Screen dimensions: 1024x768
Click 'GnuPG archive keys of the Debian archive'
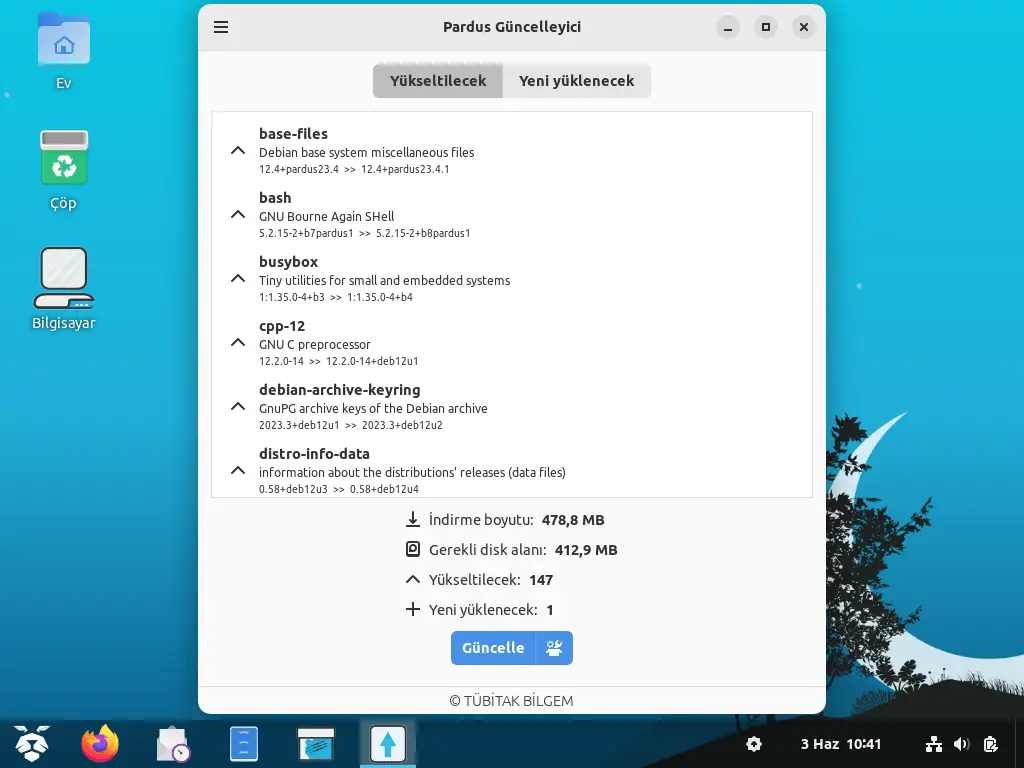373,409
